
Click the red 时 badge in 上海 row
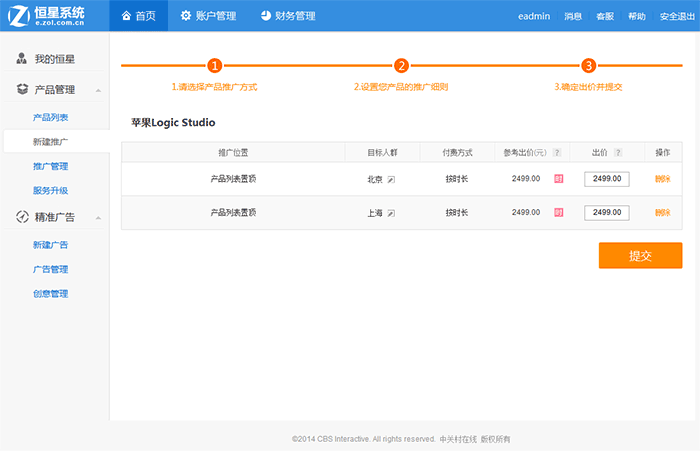[x=558, y=212]
